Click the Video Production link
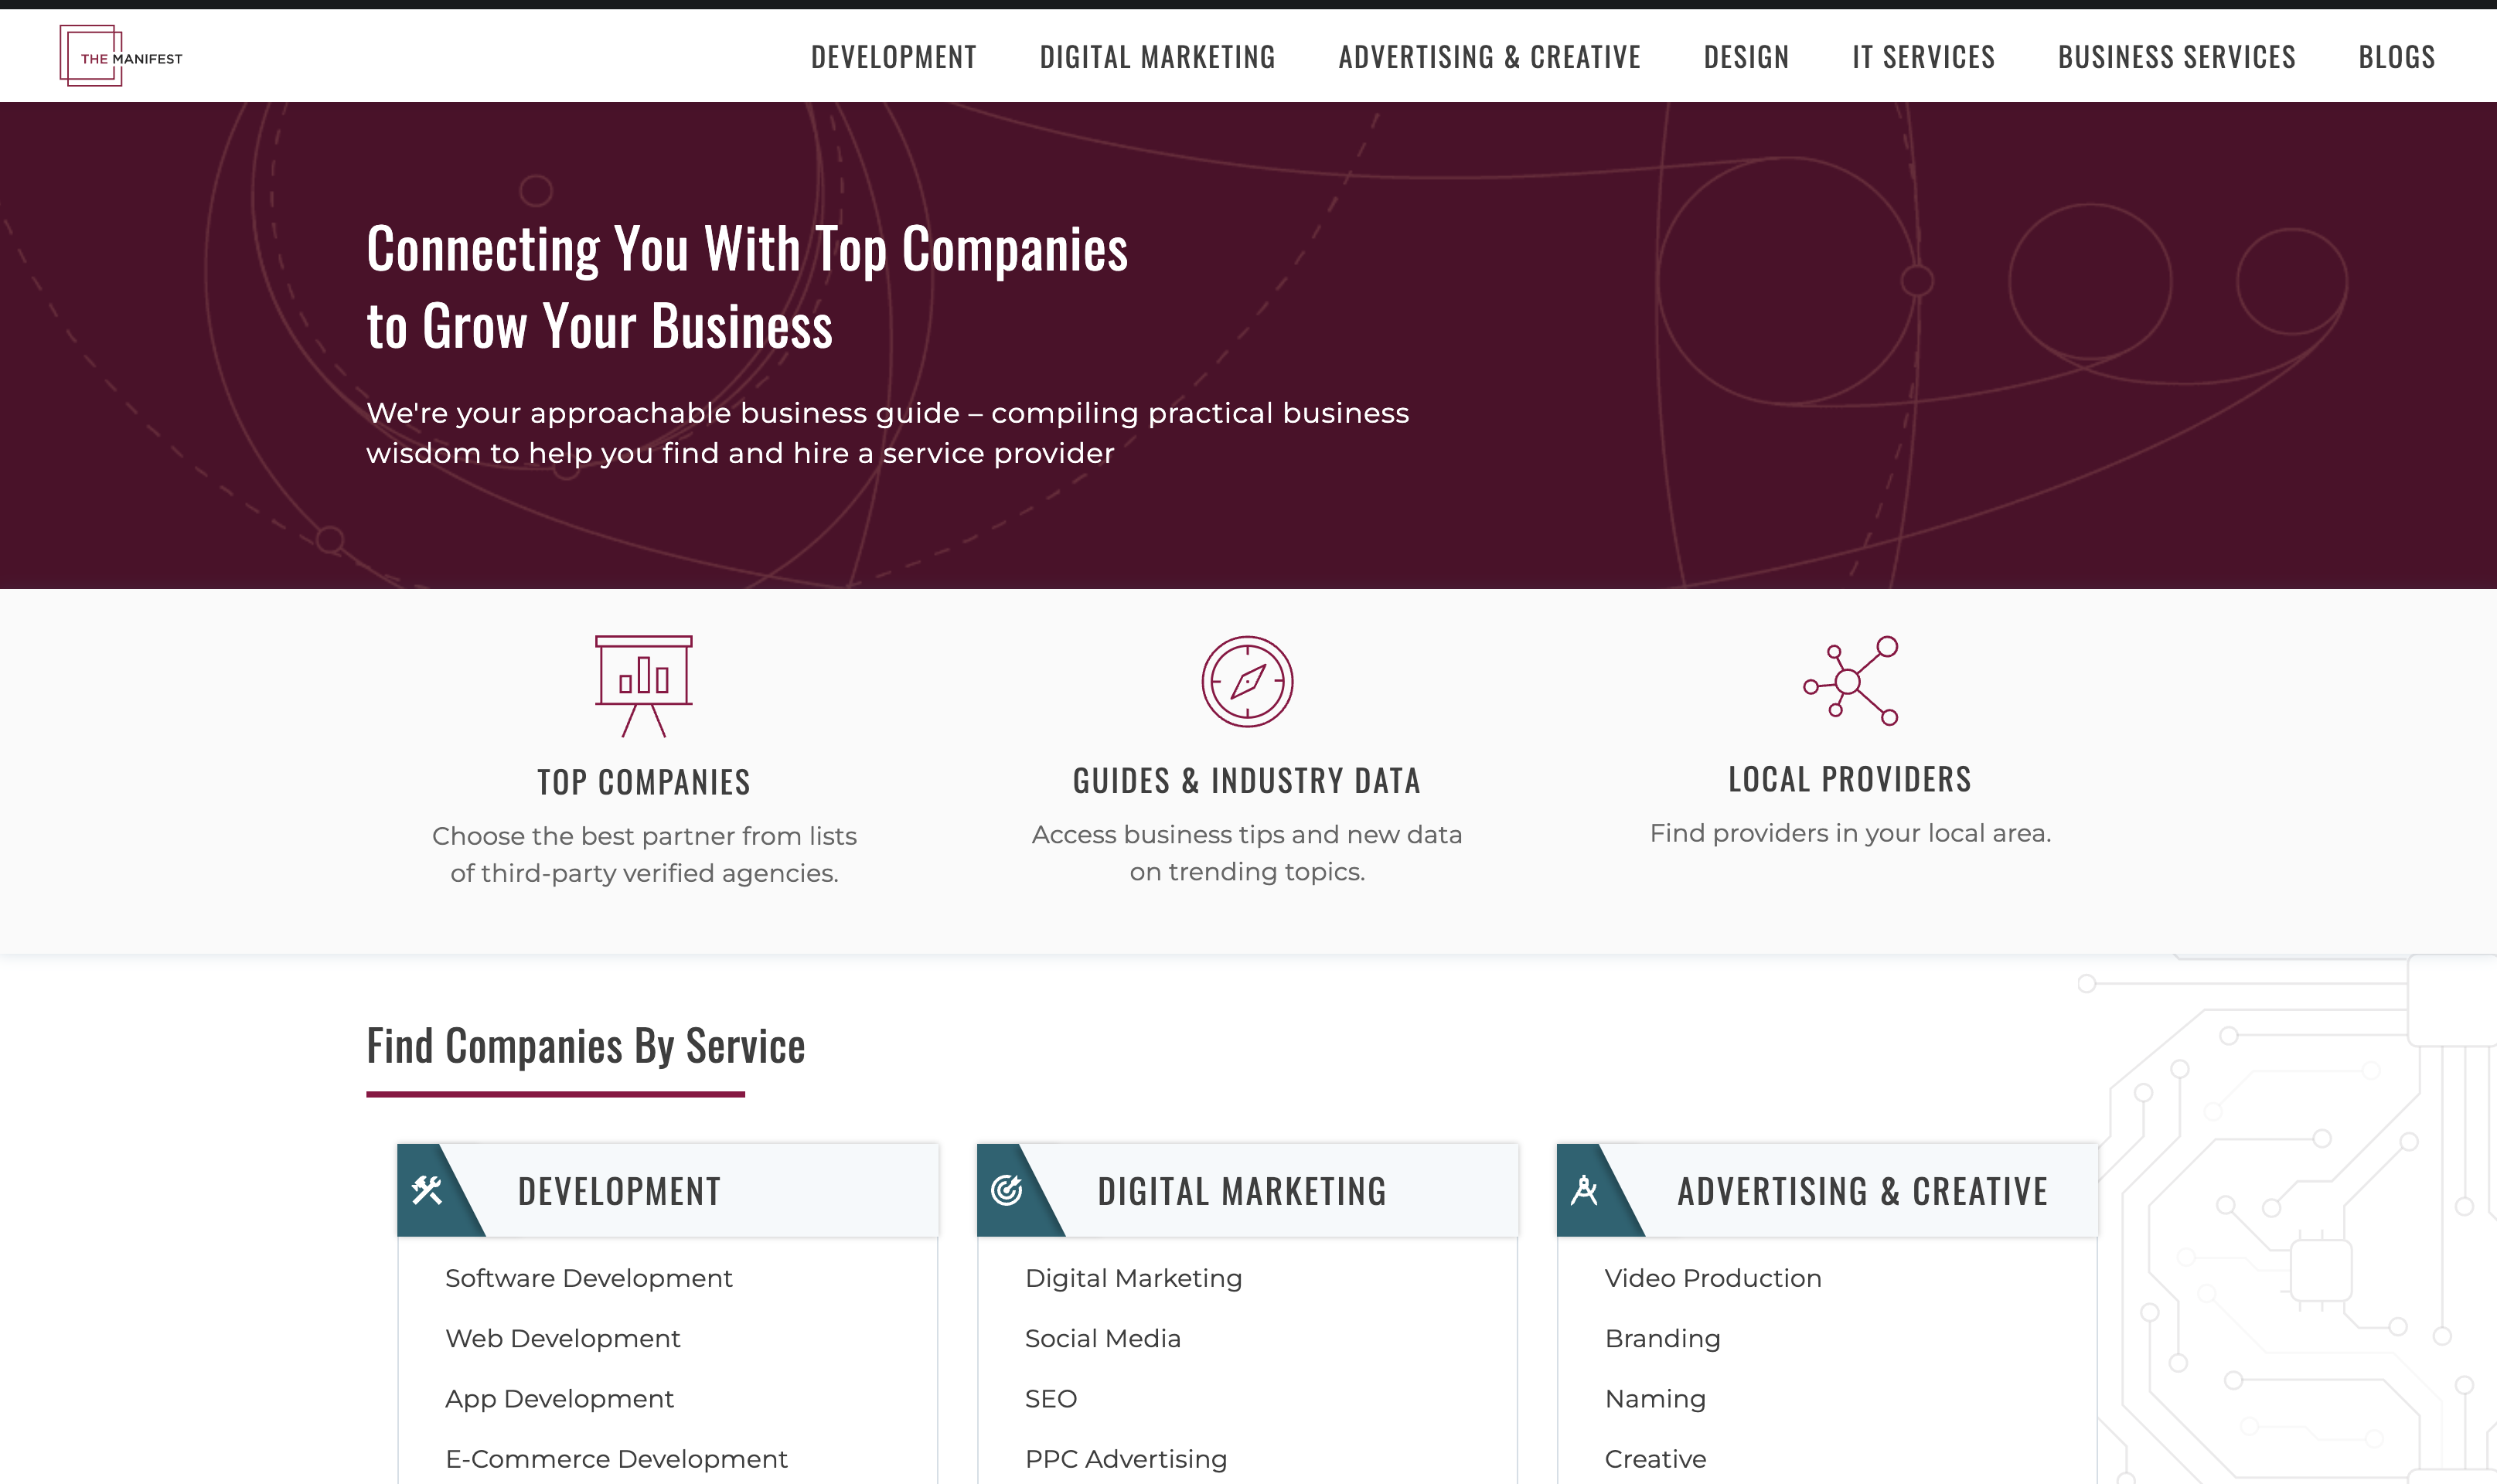This screenshot has width=2497, height=1484. [x=1711, y=1275]
